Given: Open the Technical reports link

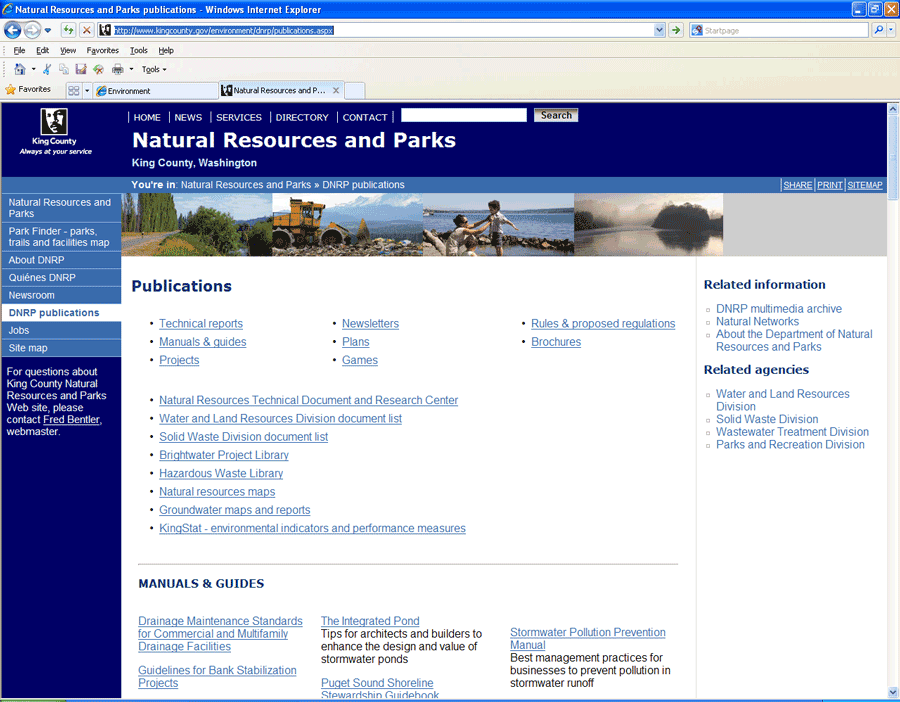Looking at the screenshot, I should pyautogui.click(x=201, y=324).
